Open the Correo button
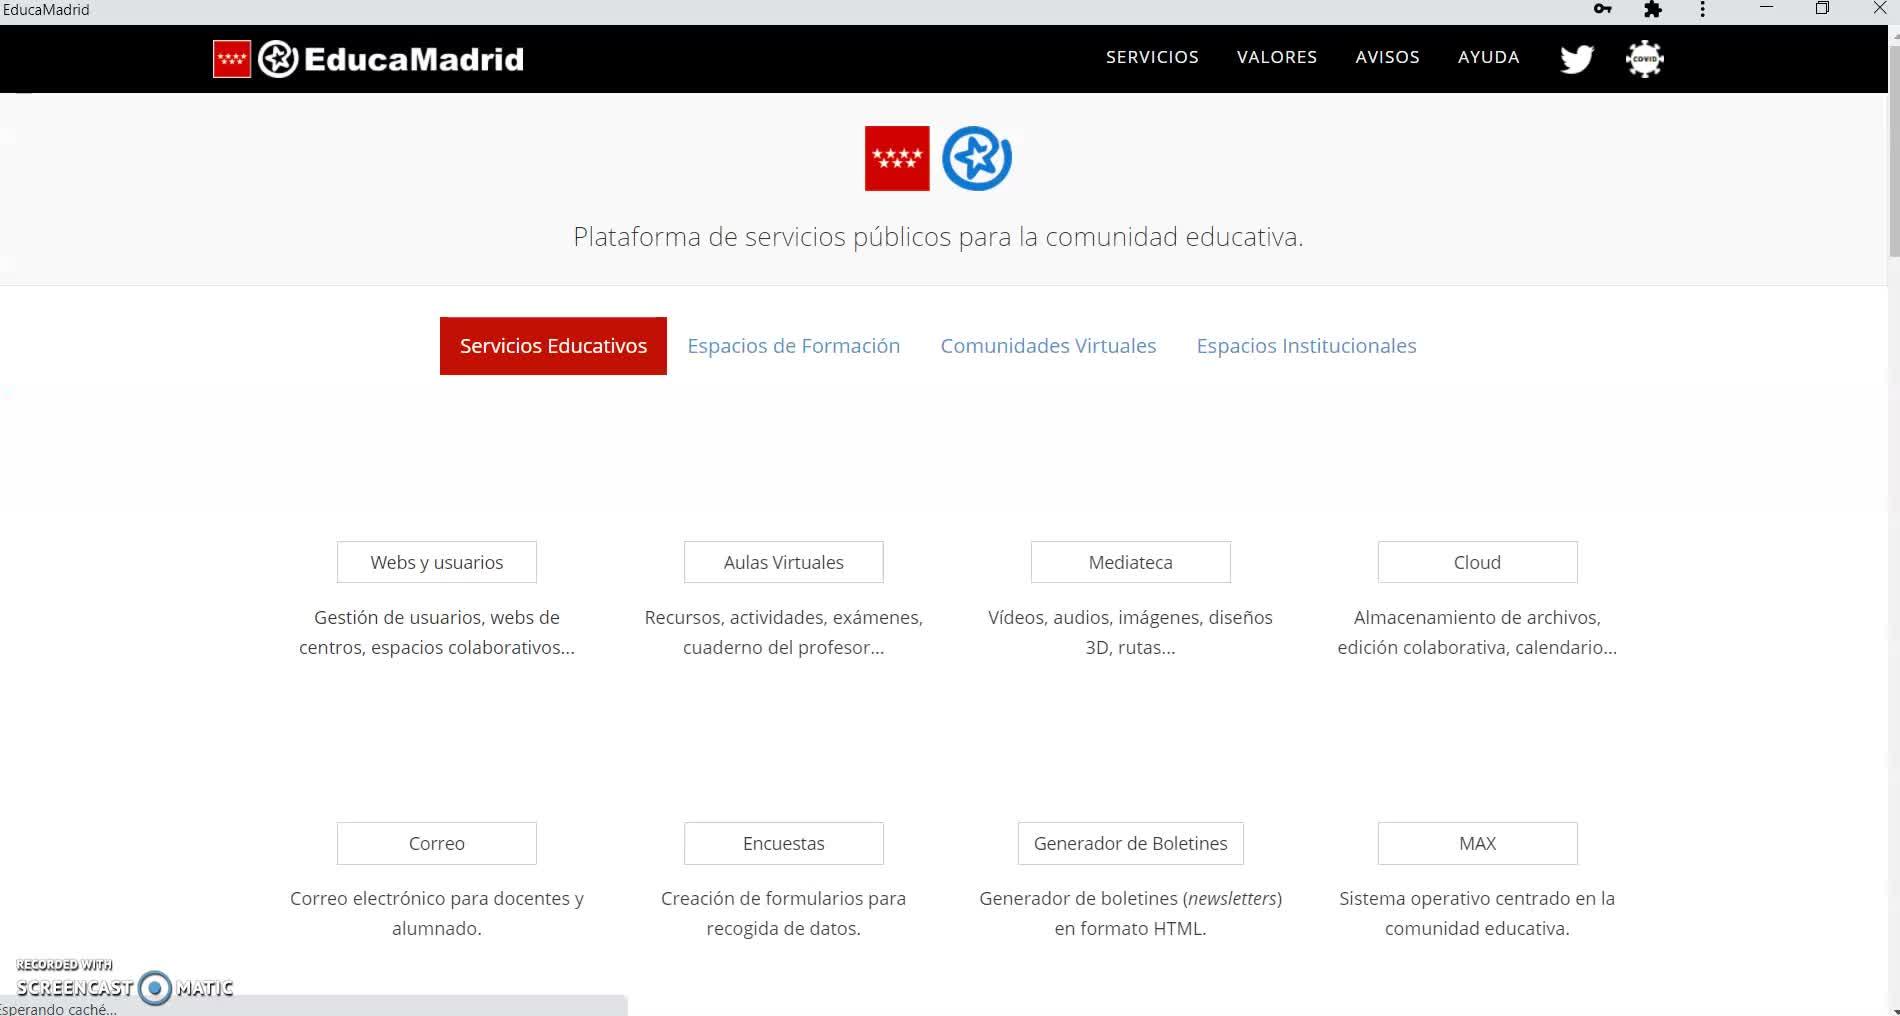The image size is (1900, 1016). (437, 843)
